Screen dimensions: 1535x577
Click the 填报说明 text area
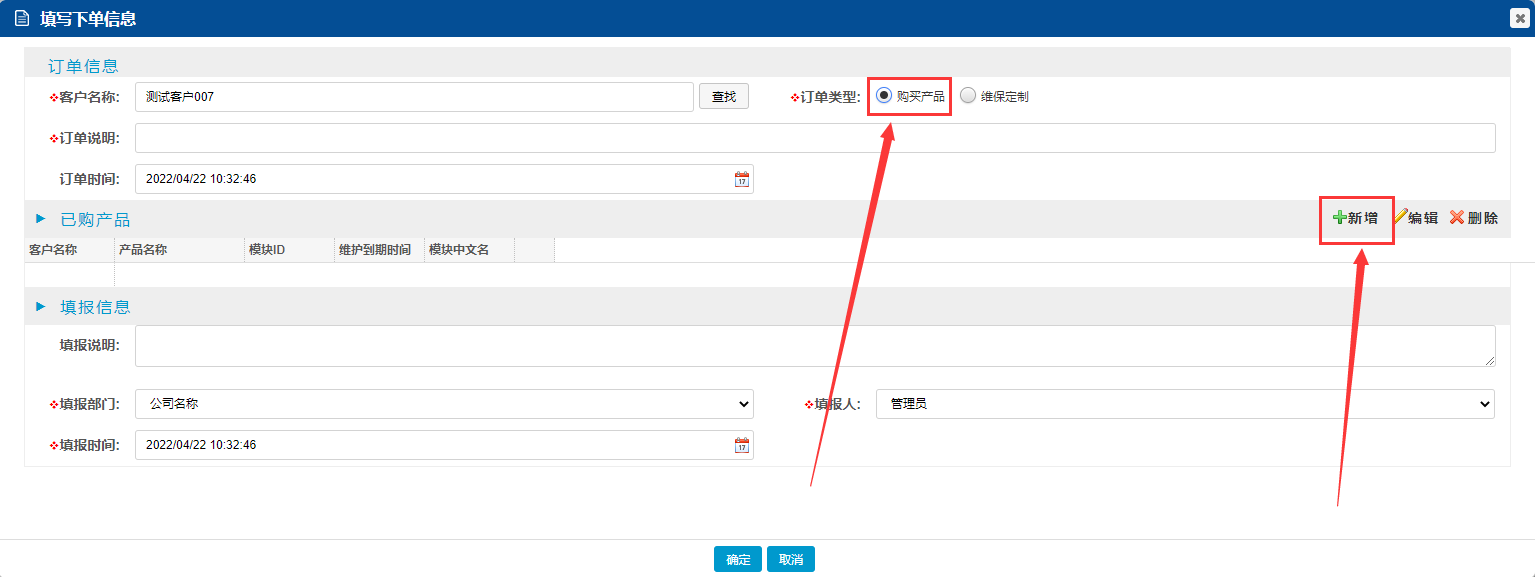coord(814,346)
